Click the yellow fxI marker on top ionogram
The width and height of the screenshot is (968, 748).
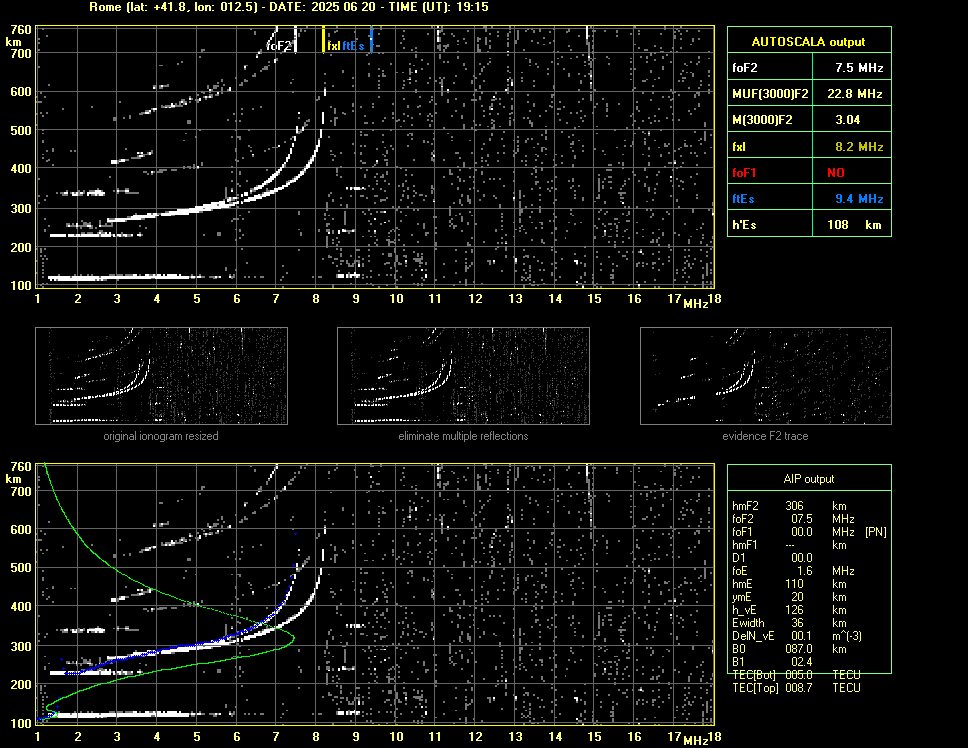point(333,46)
